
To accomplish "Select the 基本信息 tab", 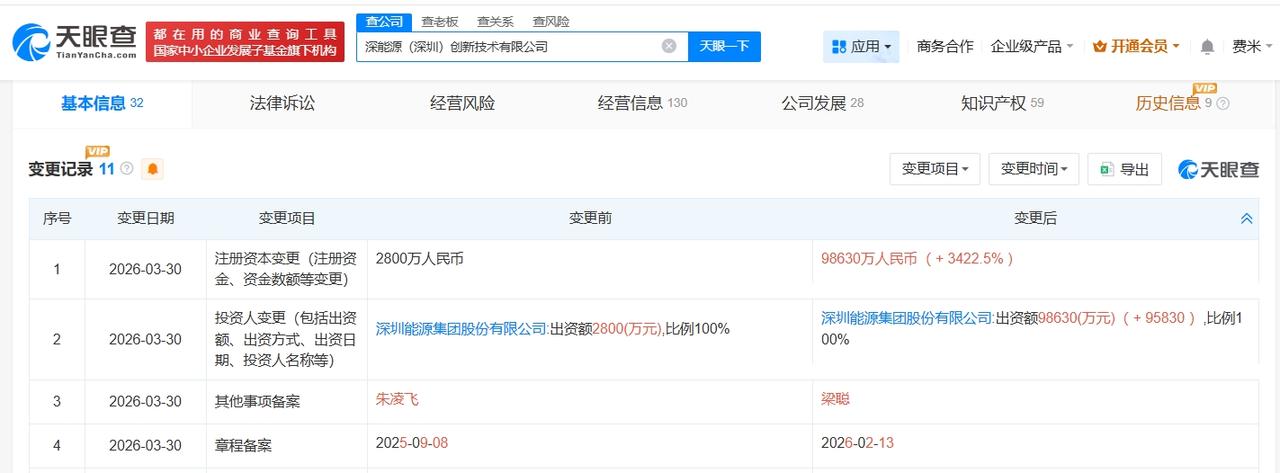I will [x=102, y=103].
